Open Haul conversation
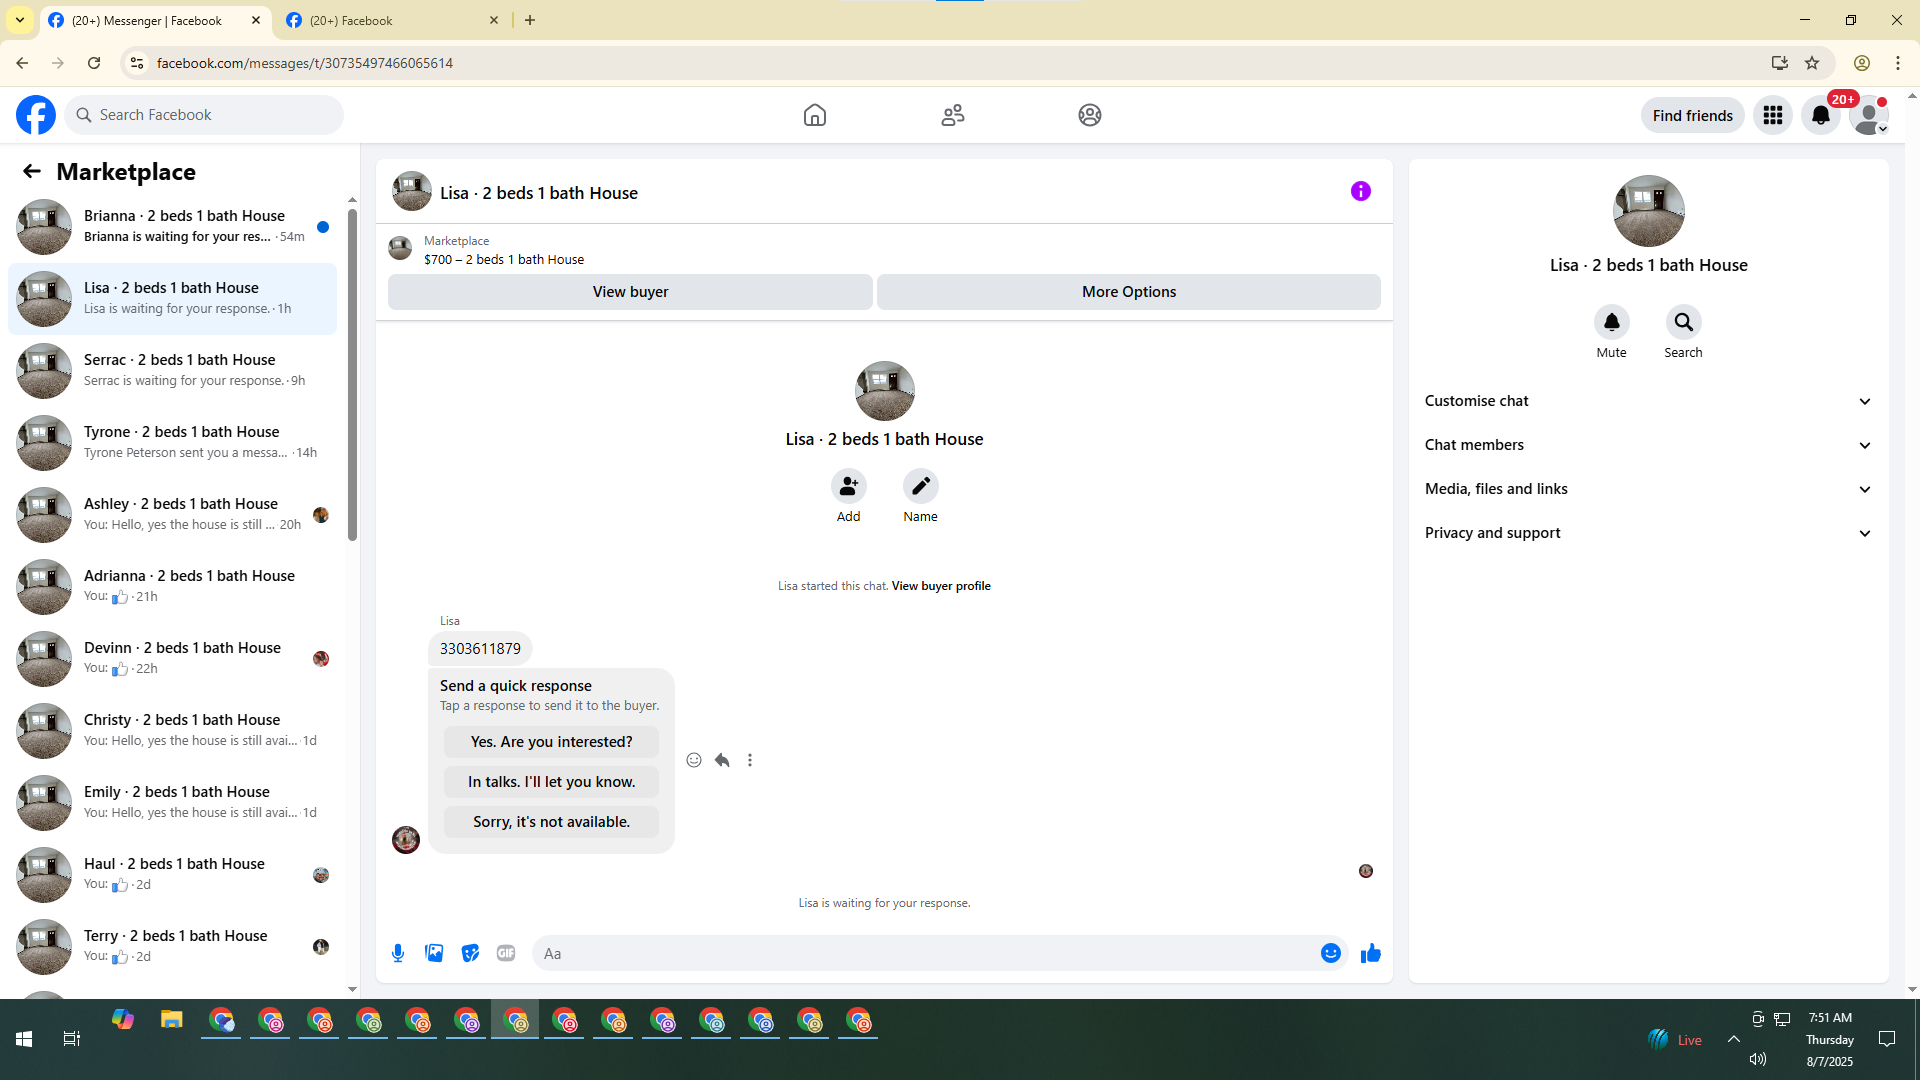 pyautogui.click(x=172, y=875)
